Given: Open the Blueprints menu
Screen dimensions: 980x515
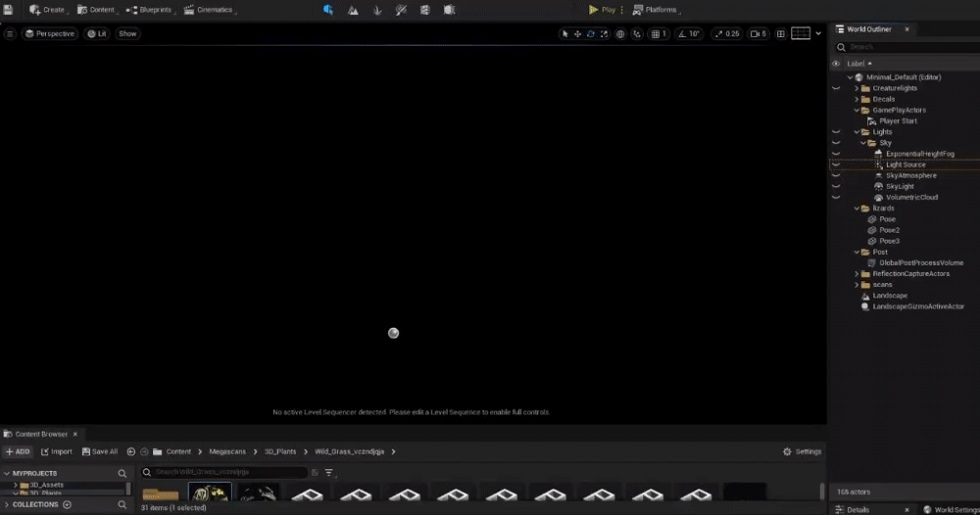Looking at the screenshot, I should click(x=149, y=10).
